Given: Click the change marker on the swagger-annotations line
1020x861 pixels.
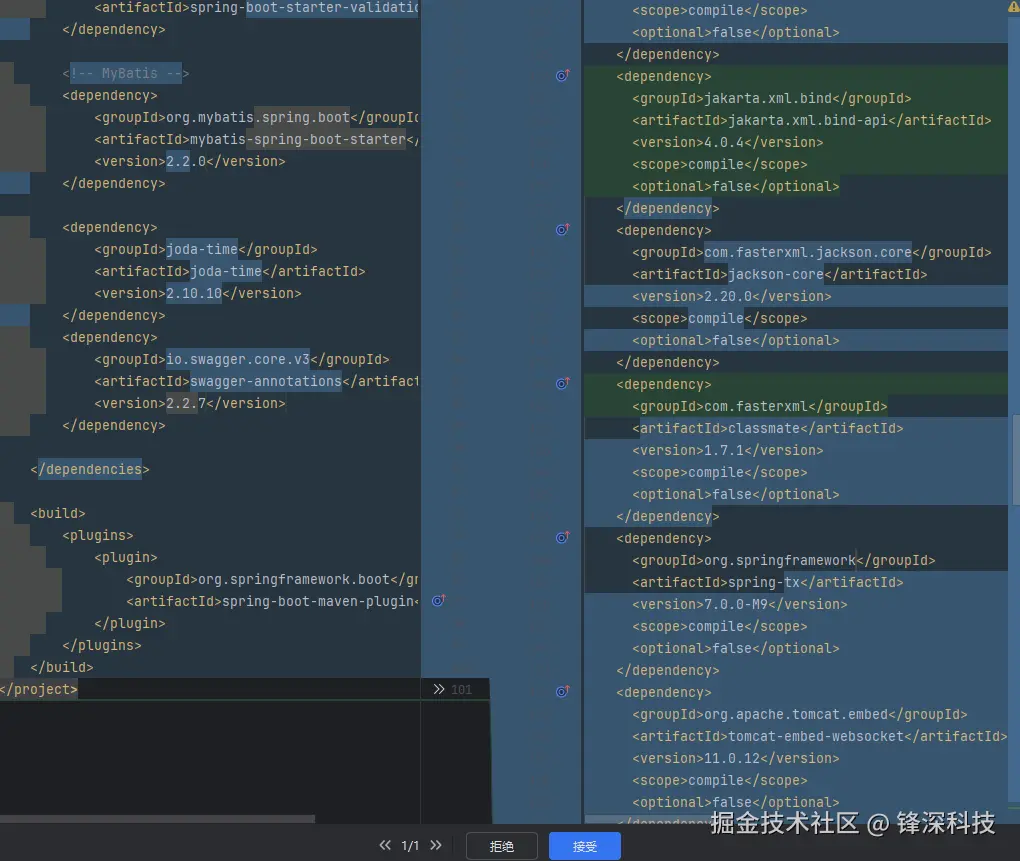Looking at the screenshot, I should (563, 383).
